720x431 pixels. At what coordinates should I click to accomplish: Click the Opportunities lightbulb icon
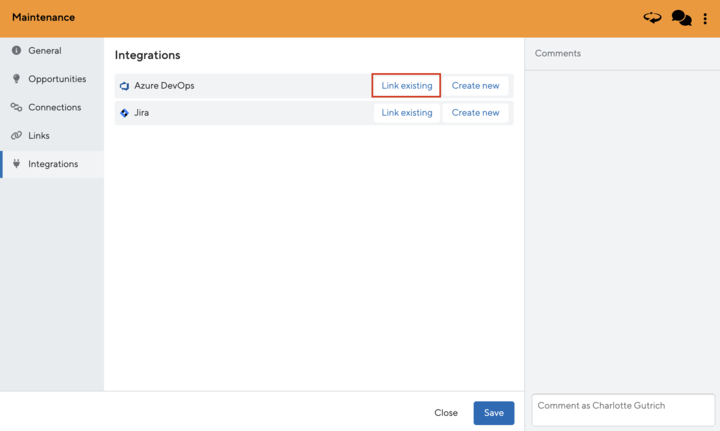(x=16, y=79)
